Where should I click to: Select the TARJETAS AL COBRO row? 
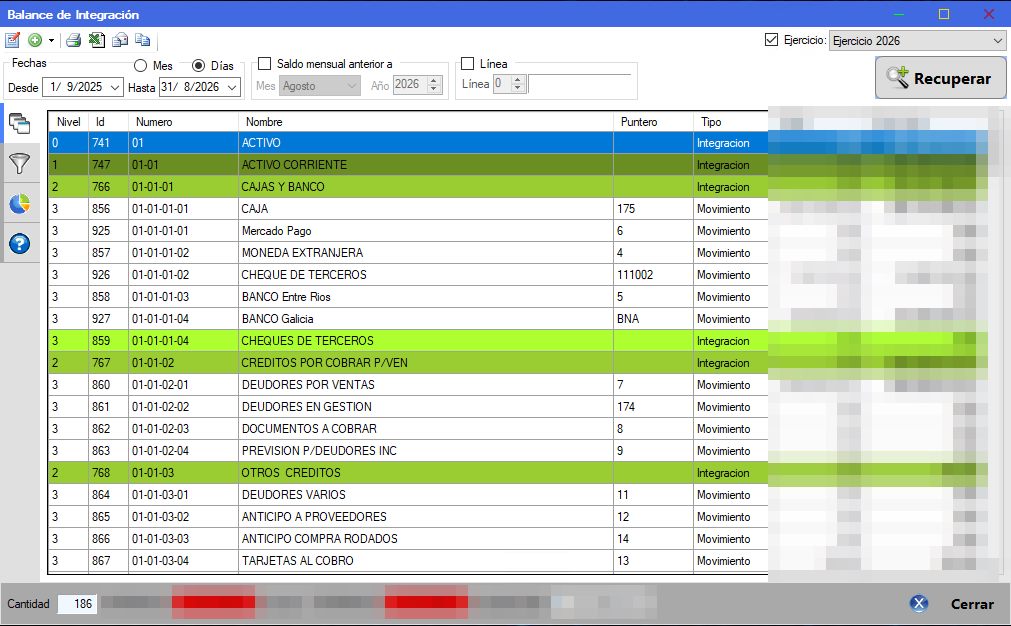point(408,560)
